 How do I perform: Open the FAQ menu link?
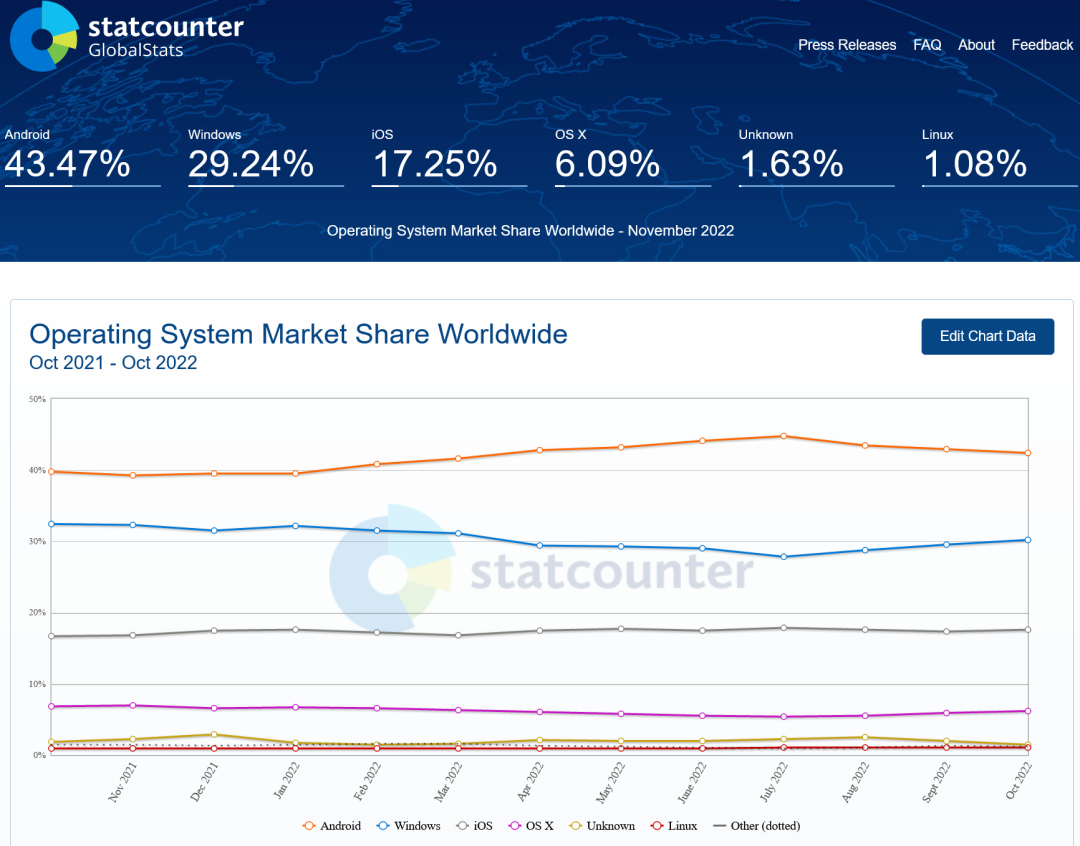[x=927, y=45]
